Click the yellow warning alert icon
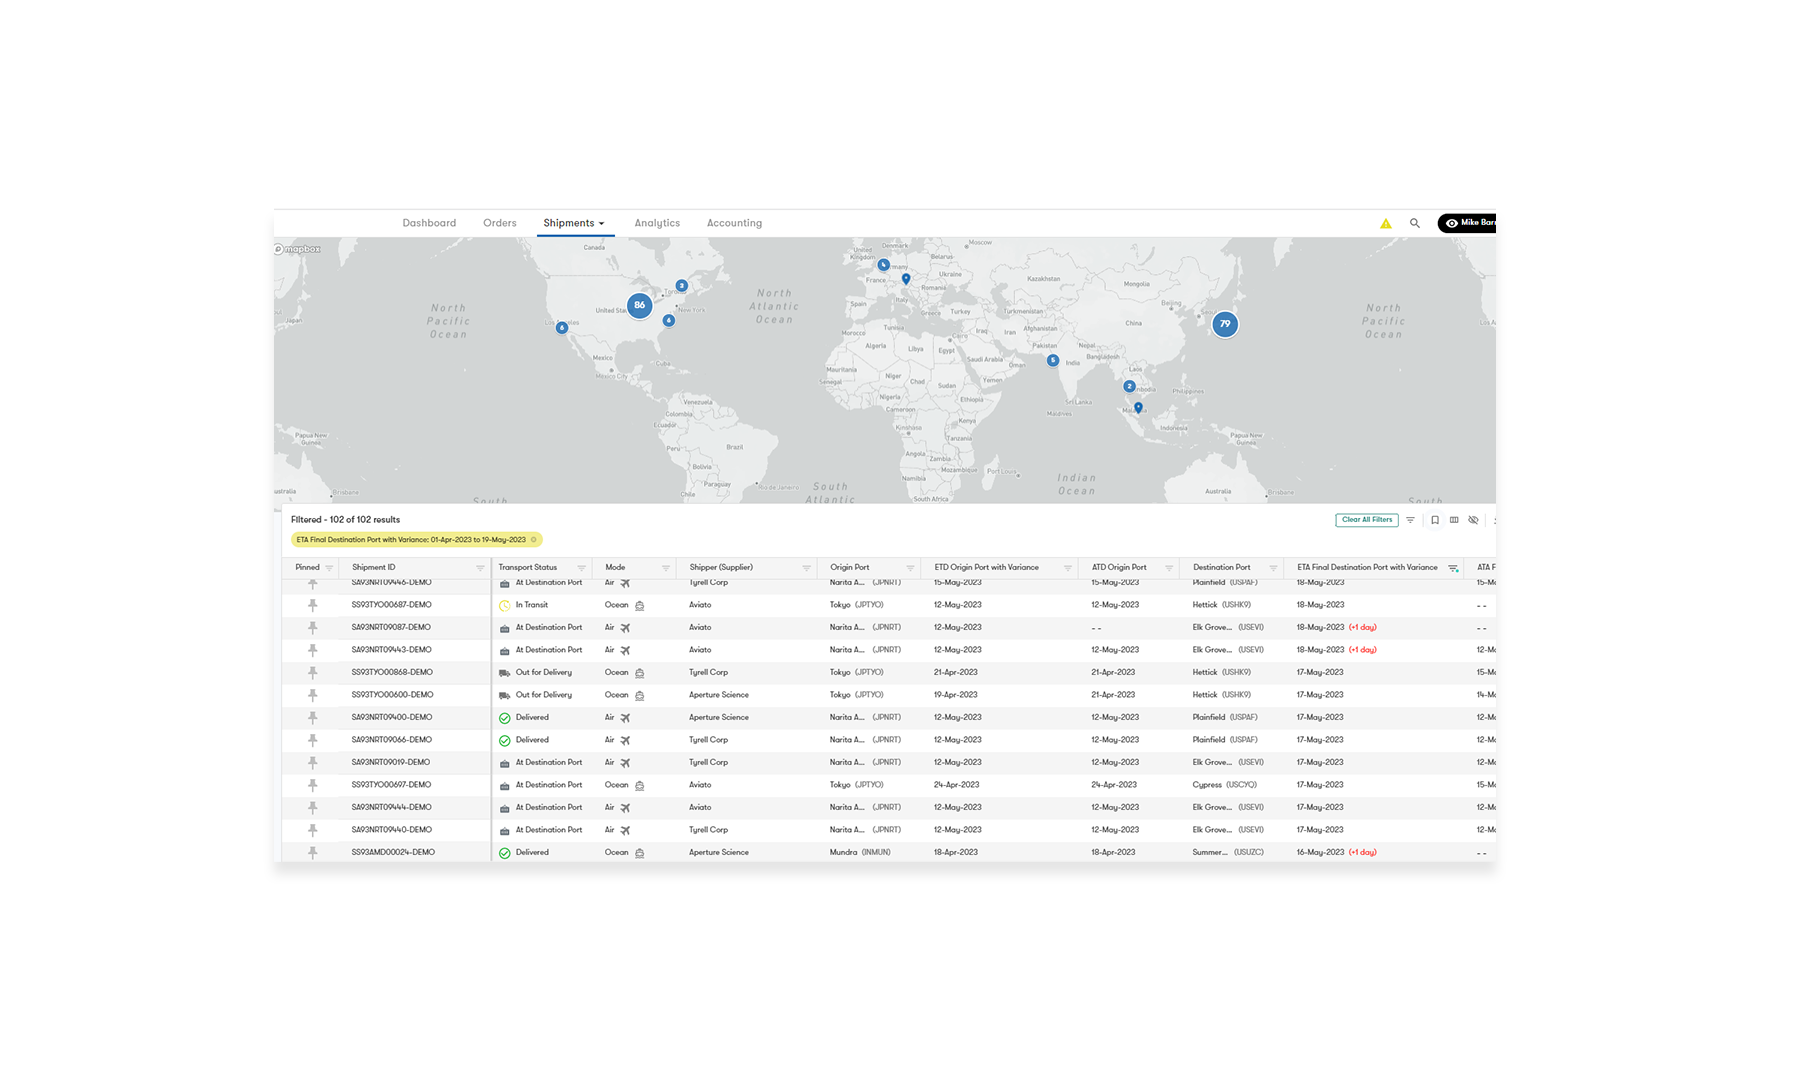 (1385, 224)
